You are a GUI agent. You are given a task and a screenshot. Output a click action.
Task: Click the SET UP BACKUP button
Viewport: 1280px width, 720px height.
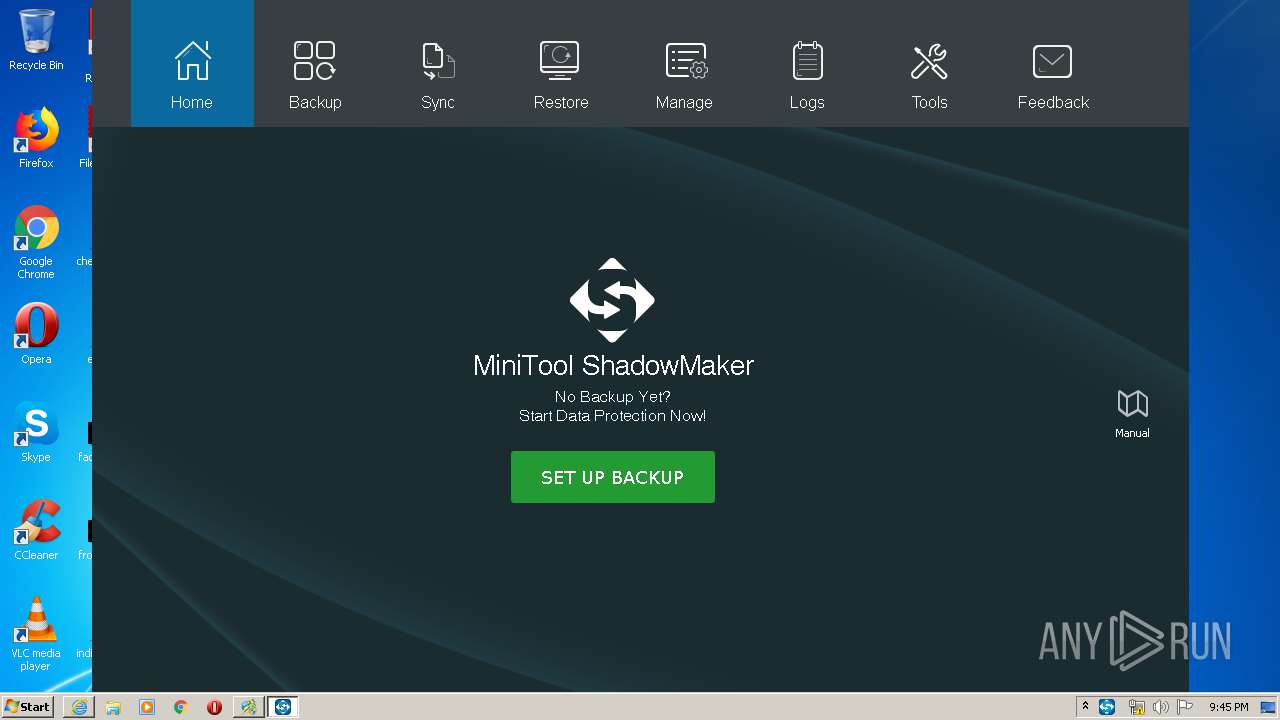pos(613,477)
